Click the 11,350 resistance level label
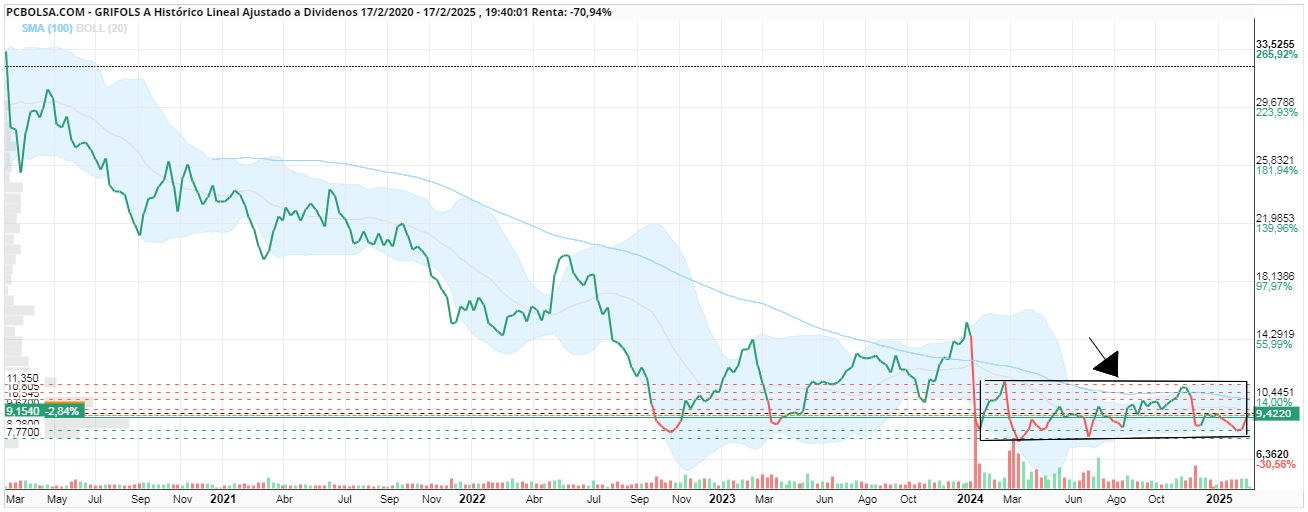 22,378
